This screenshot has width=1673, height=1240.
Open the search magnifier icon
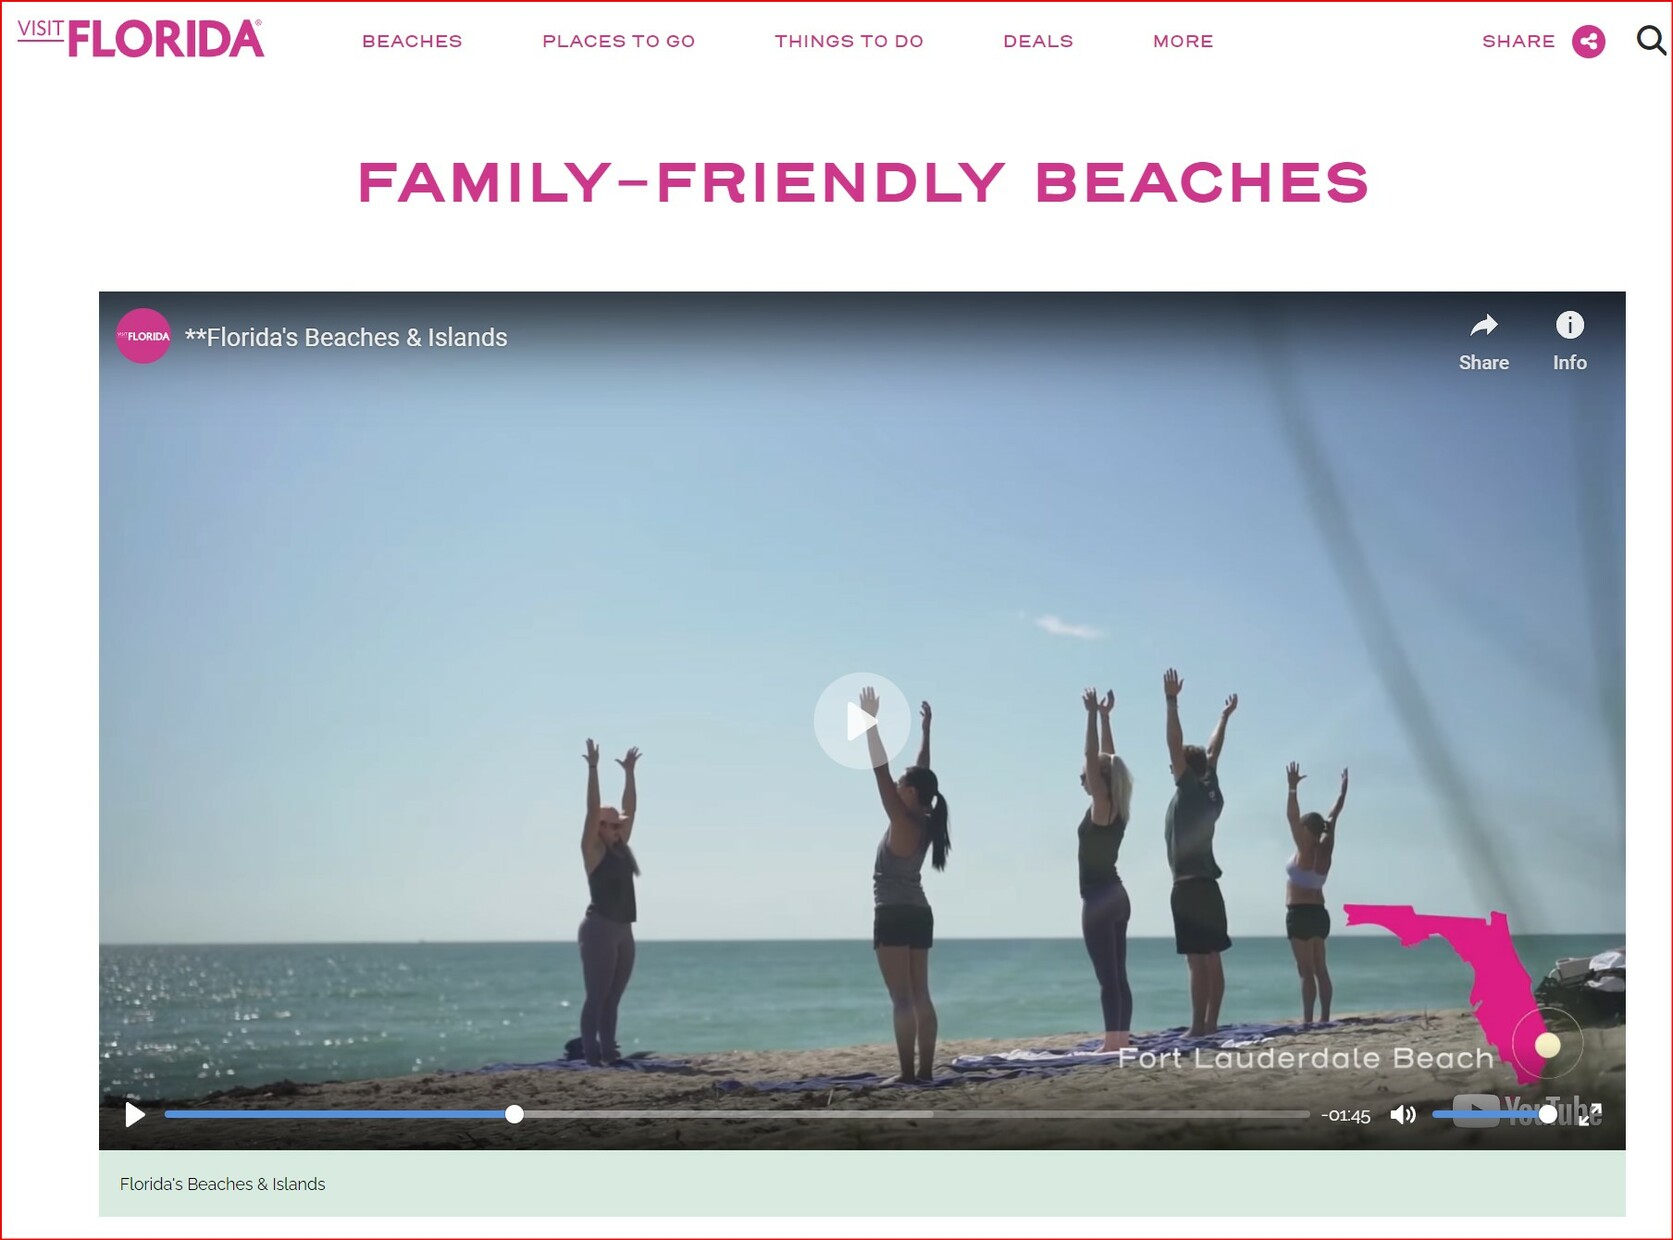pyautogui.click(x=1650, y=41)
